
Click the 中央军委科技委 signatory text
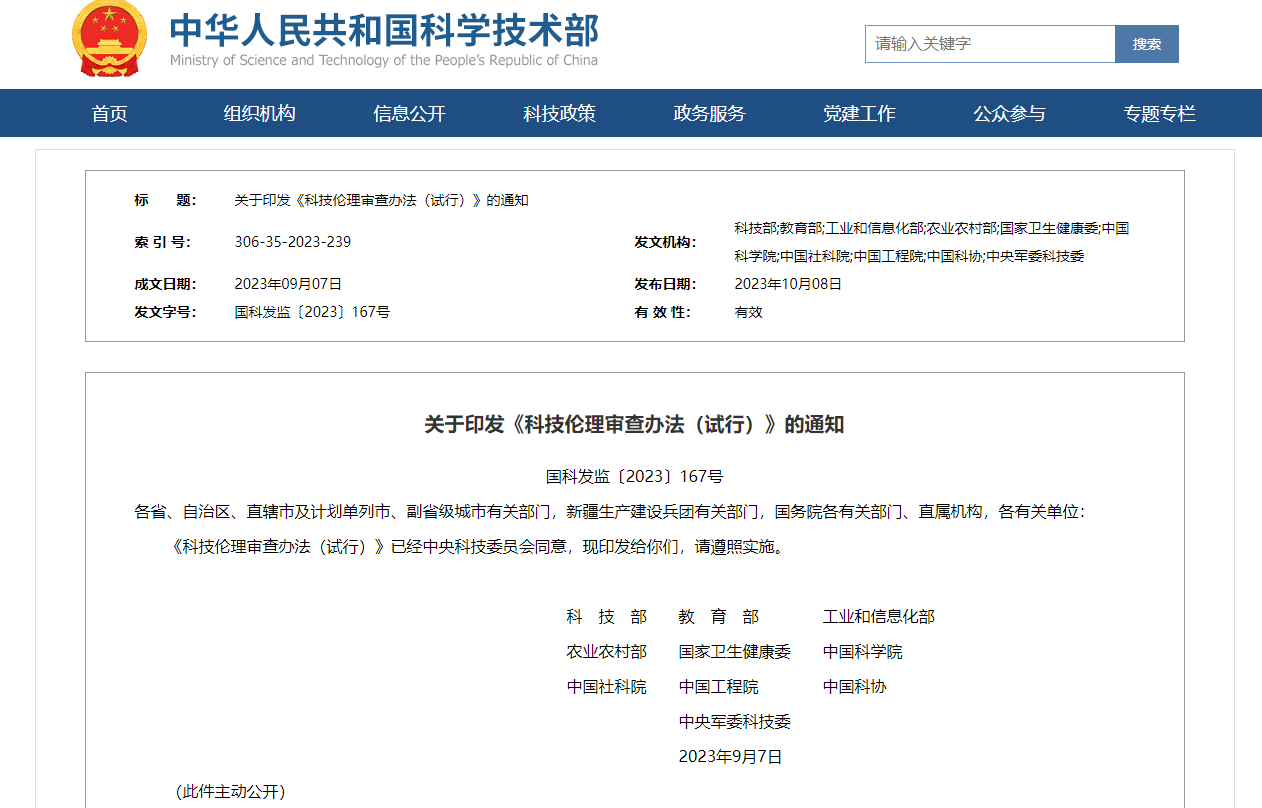coord(734,722)
